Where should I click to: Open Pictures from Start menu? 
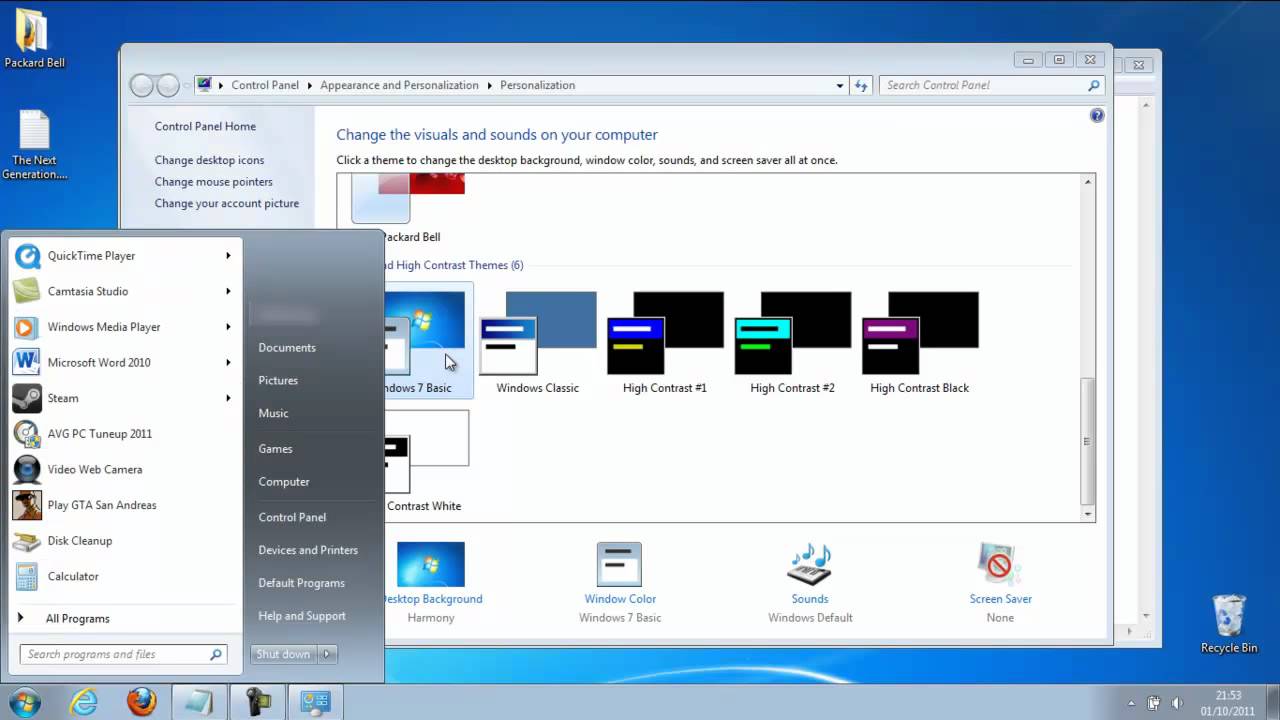point(278,381)
